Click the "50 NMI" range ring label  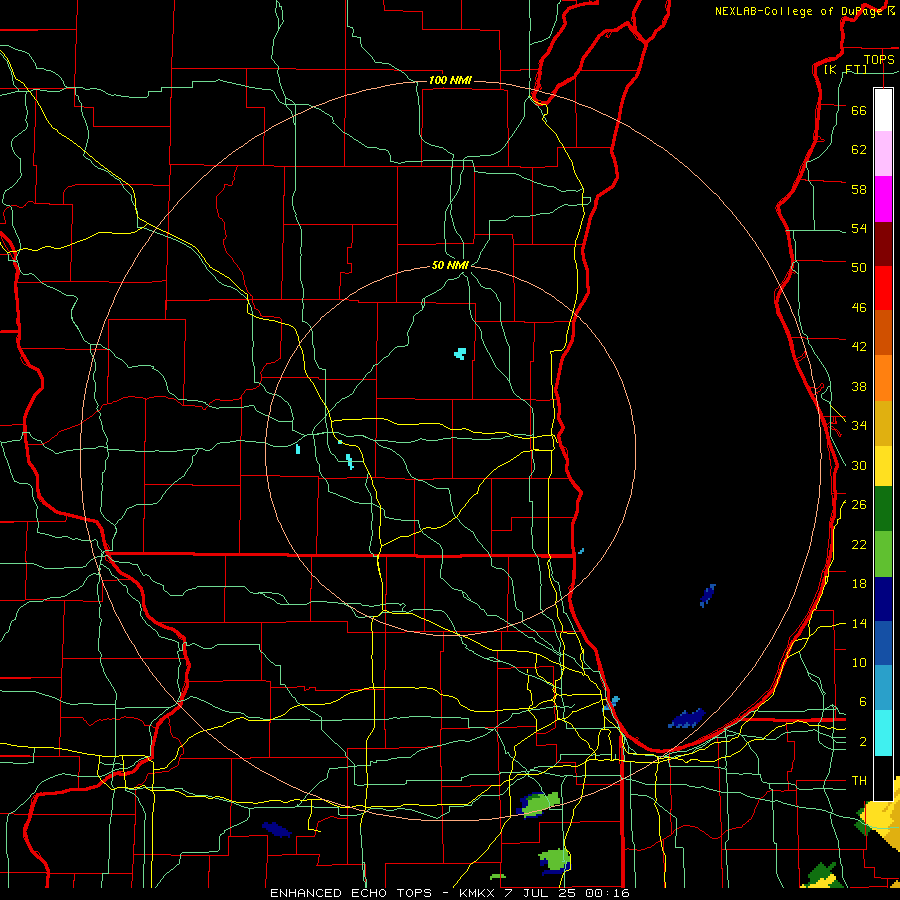(x=450, y=265)
